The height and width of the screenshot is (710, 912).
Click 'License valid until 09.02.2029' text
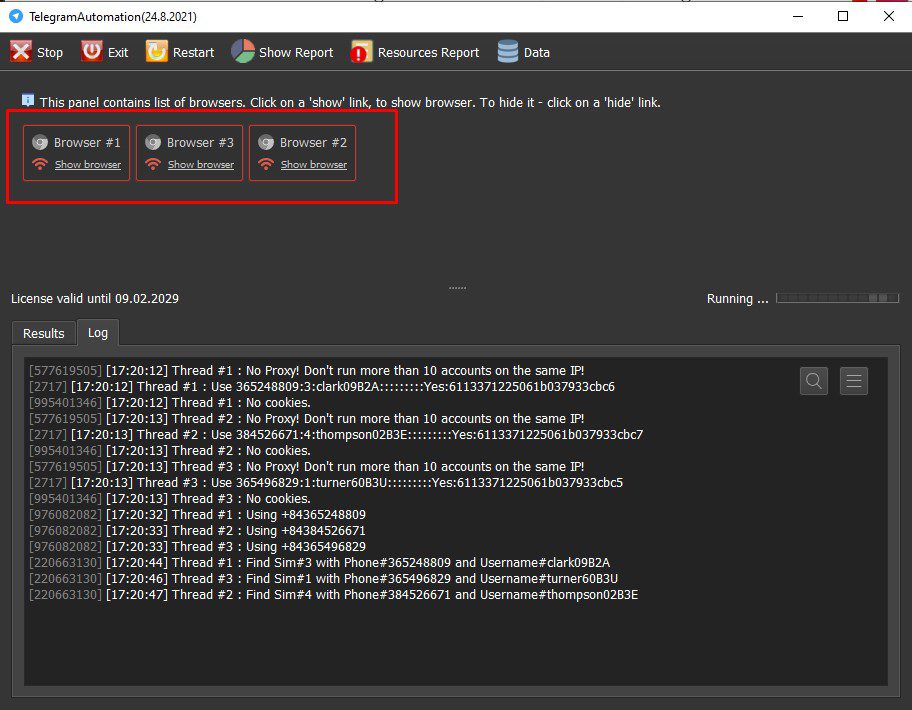tap(95, 298)
